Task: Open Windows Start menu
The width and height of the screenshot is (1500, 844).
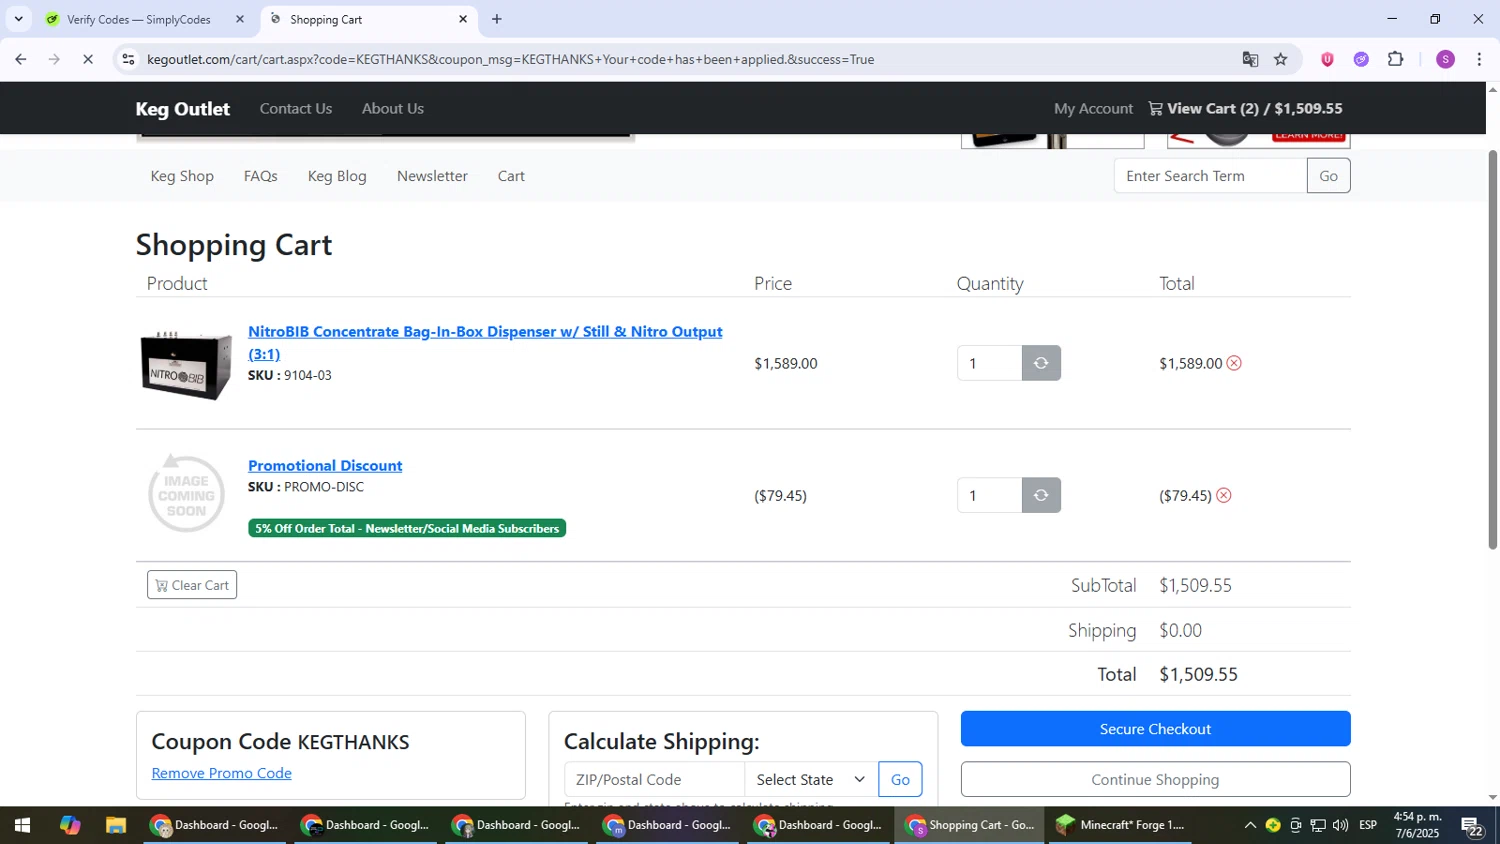Action: pyautogui.click(x=22, y=825)
